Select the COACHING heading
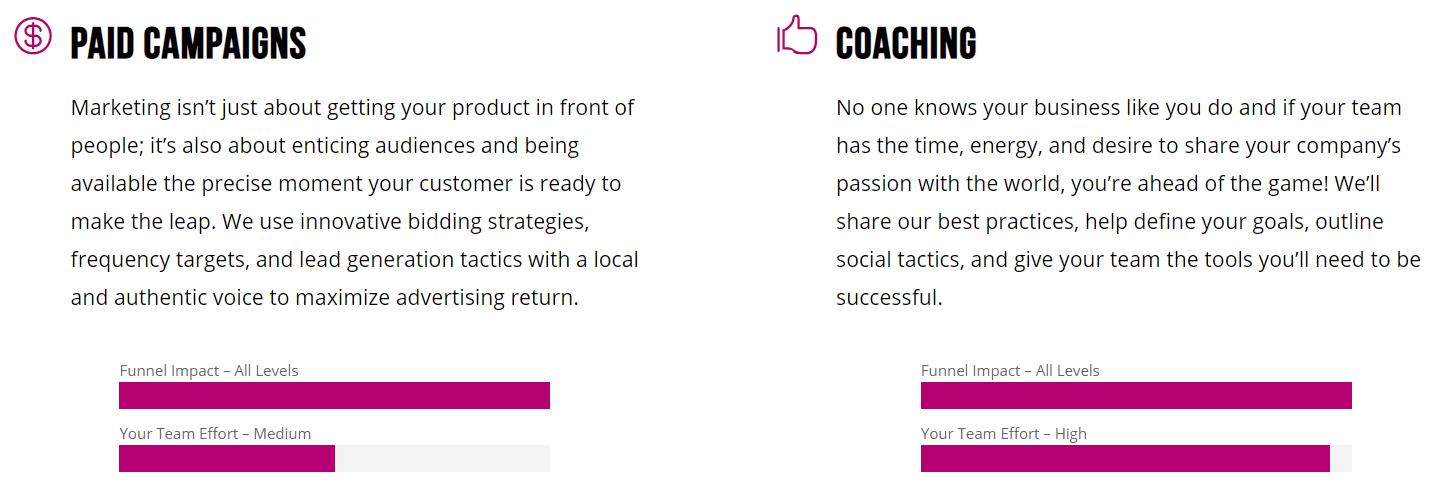 tap(906, 43)
